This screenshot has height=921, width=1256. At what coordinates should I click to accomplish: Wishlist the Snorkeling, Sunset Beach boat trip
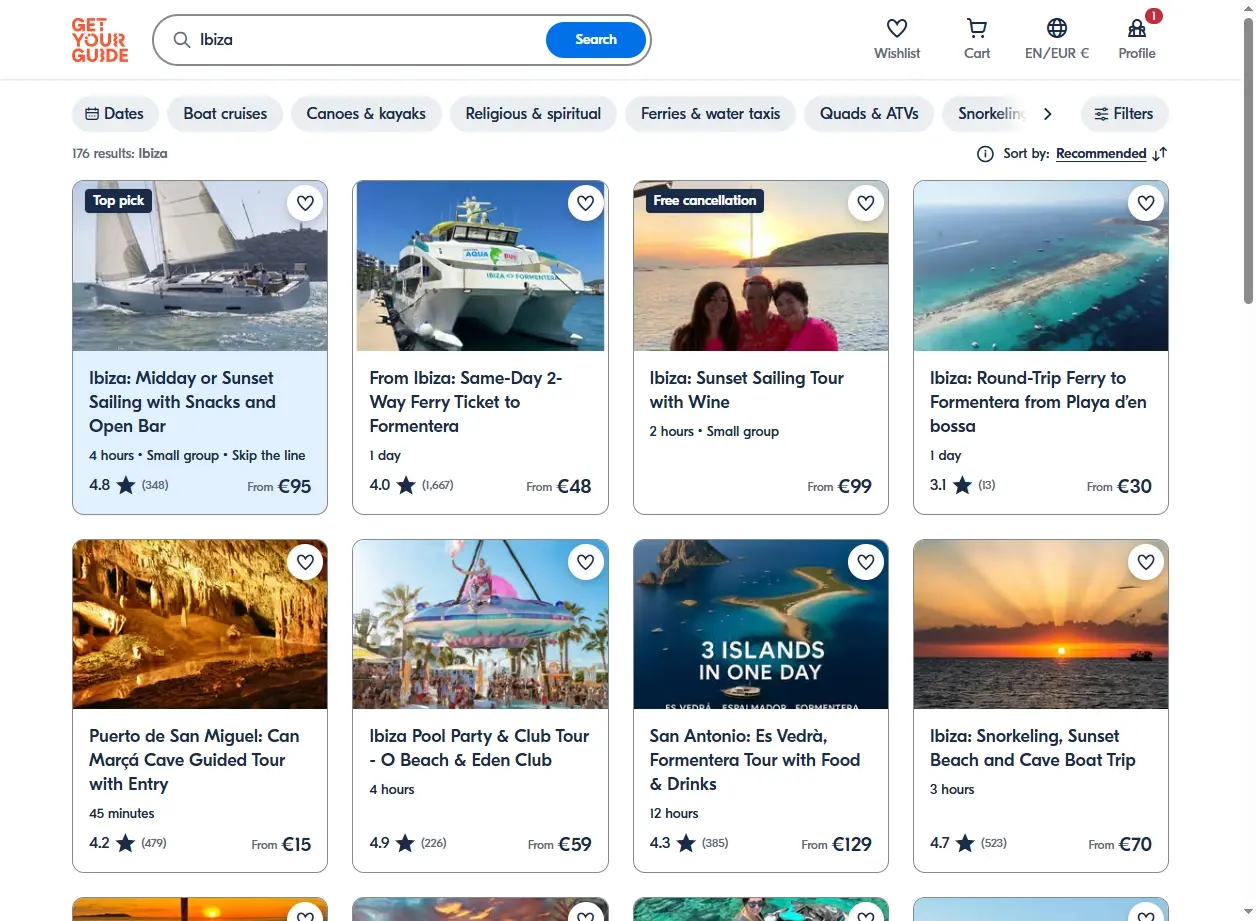pyautogui.click(x=1146, y=563)
